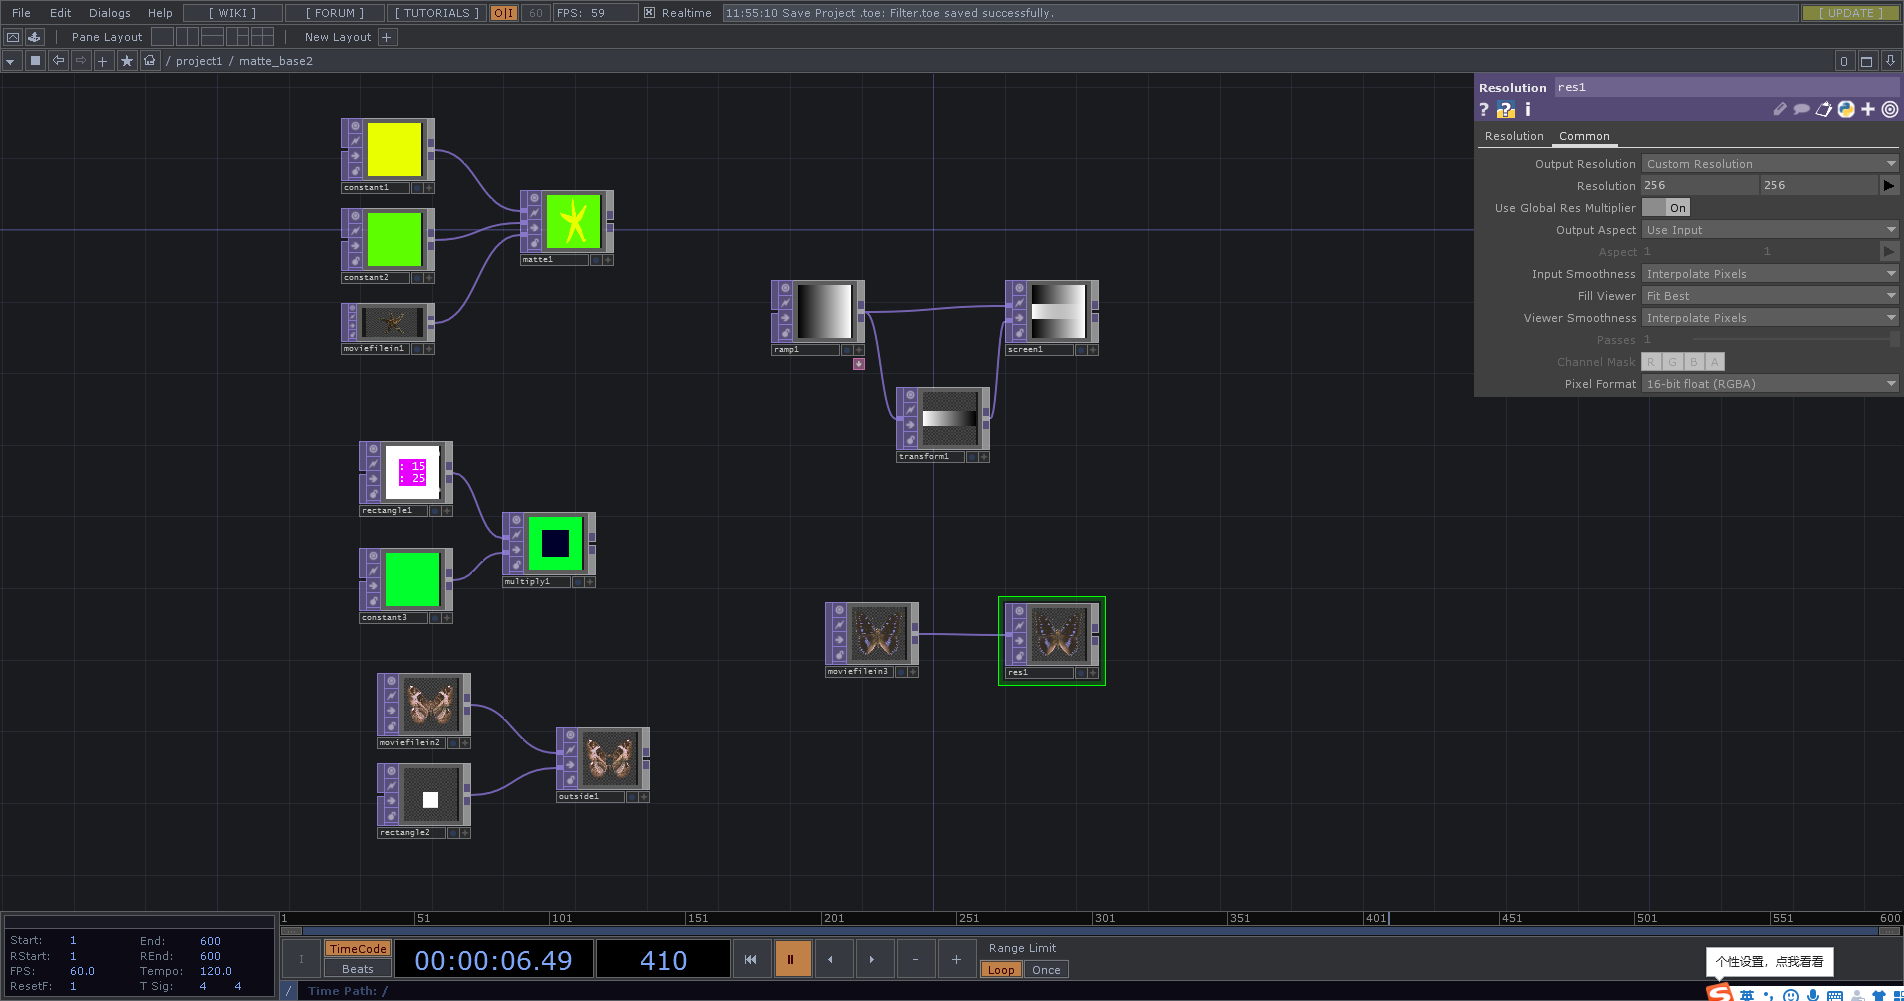Screen dimensions: 1904x1001
Task: Click the copy parameters clipboard icon
Action: point(1824,110)
